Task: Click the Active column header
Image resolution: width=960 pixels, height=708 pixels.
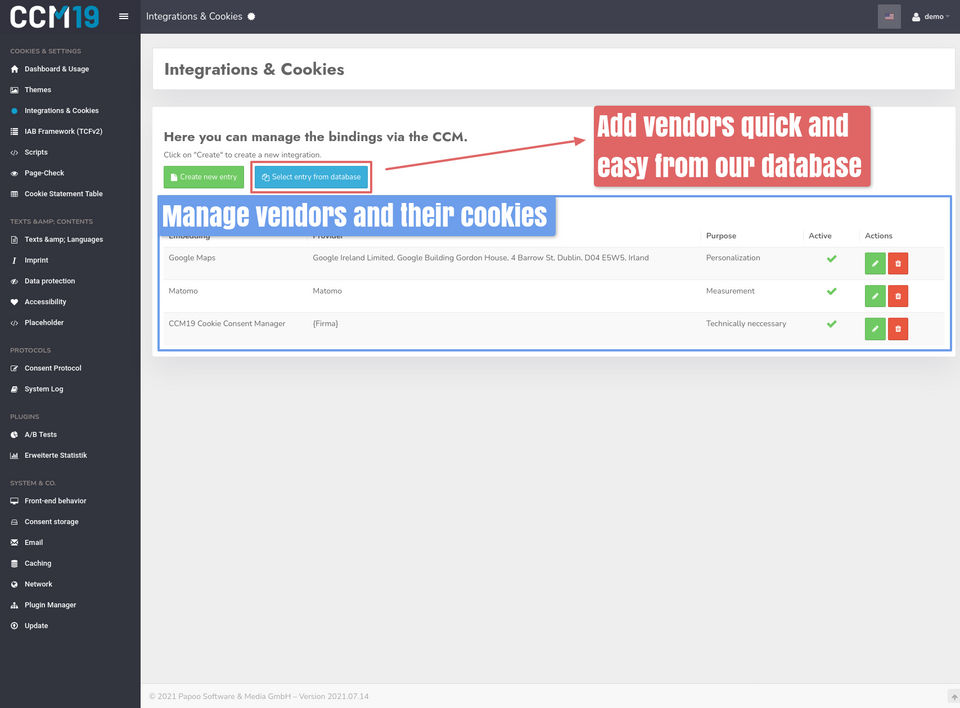Action: point(820,236)
